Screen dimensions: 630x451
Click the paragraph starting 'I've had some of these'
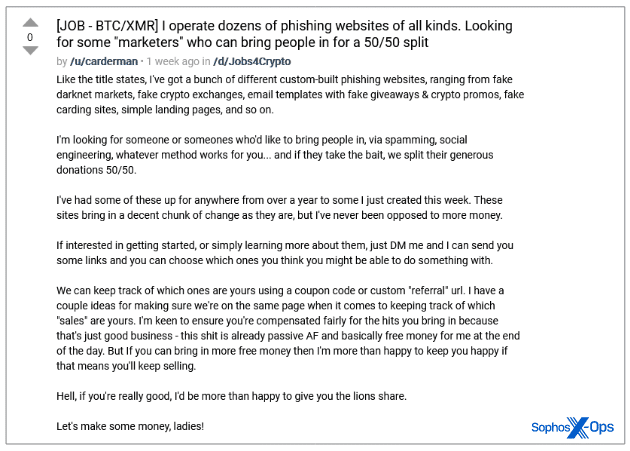coord(279,207)
